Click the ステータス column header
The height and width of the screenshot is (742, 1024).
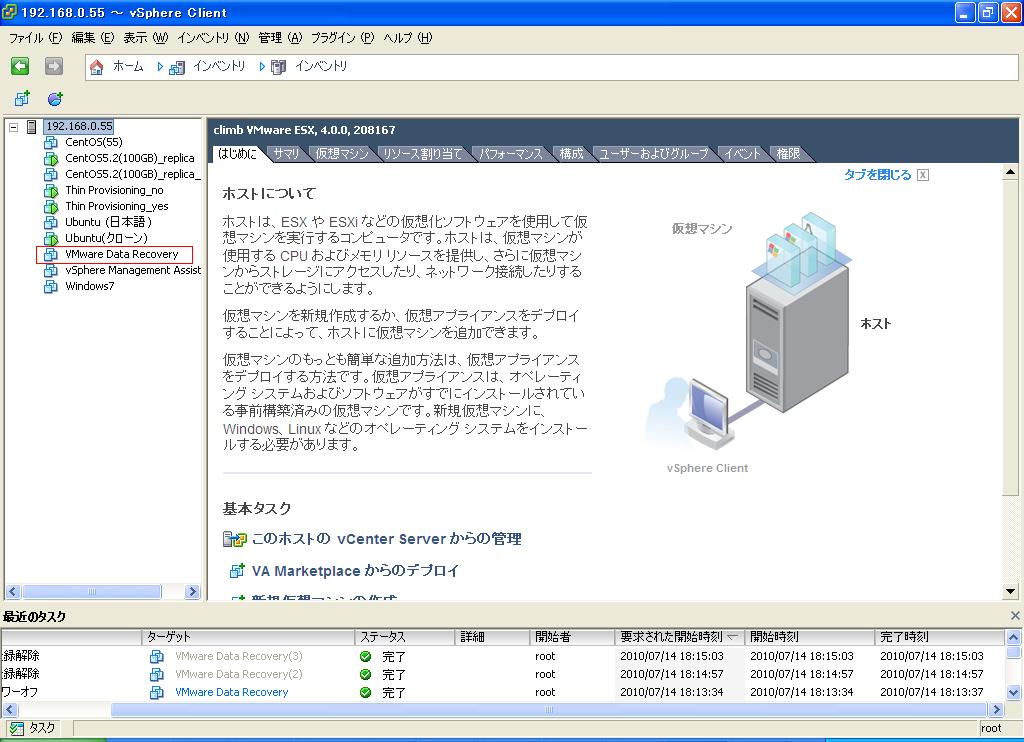[x=405, y=637]
